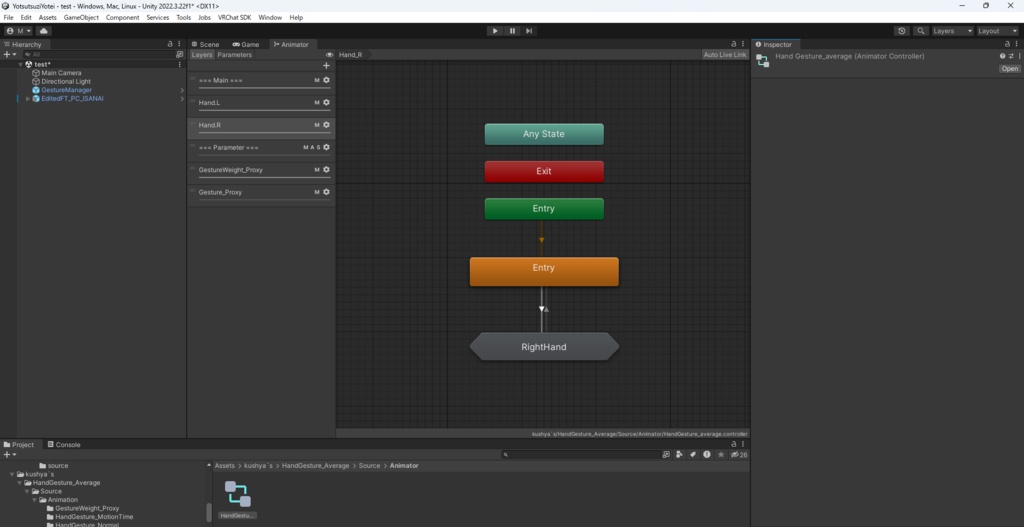Open the Layout dropdown
The height and width of the screenshot is (527, 1024).
[x=997, y=31]
